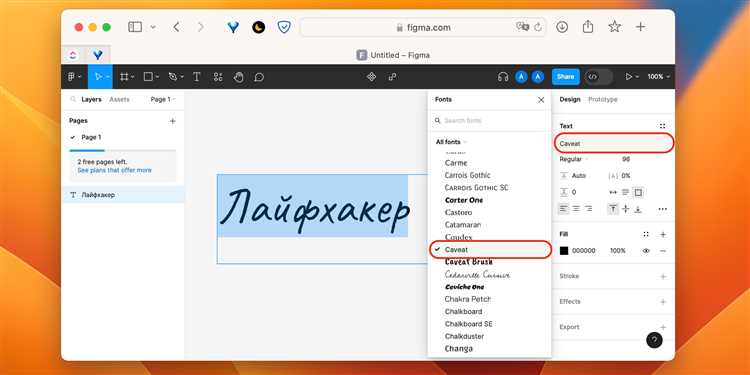Select the Text tool
Viewport: 750px width, 375px height.
click(x=196, y=77)
